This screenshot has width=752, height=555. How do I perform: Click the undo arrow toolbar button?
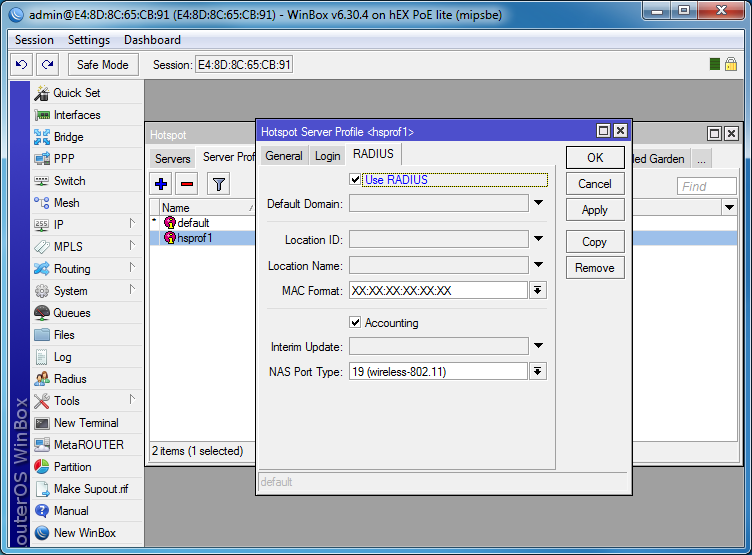(x=22, y=64)
